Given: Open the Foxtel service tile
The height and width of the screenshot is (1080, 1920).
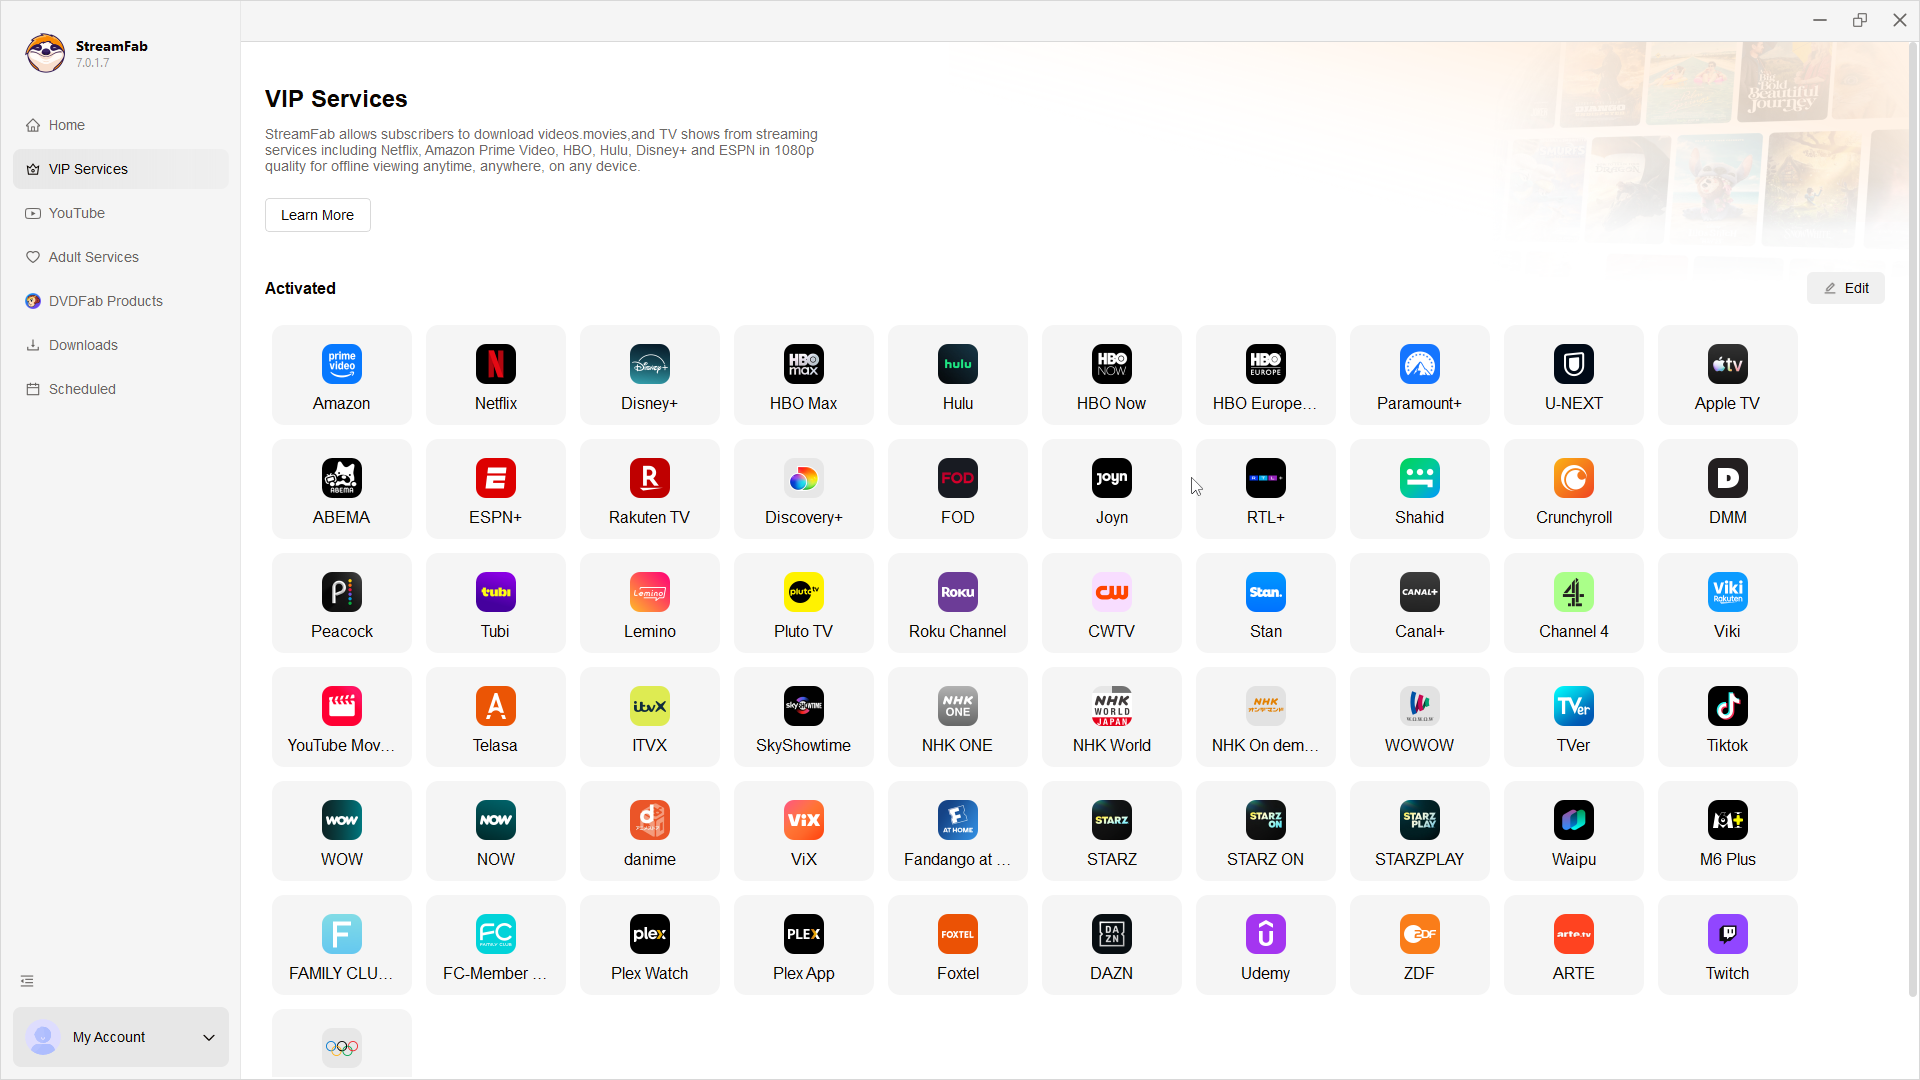Looking at the screenshot, I should [957, 945].
